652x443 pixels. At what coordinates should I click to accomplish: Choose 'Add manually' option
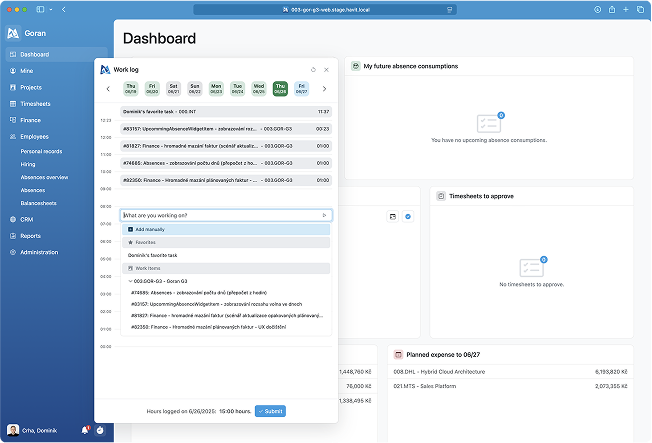coord(226,229)
